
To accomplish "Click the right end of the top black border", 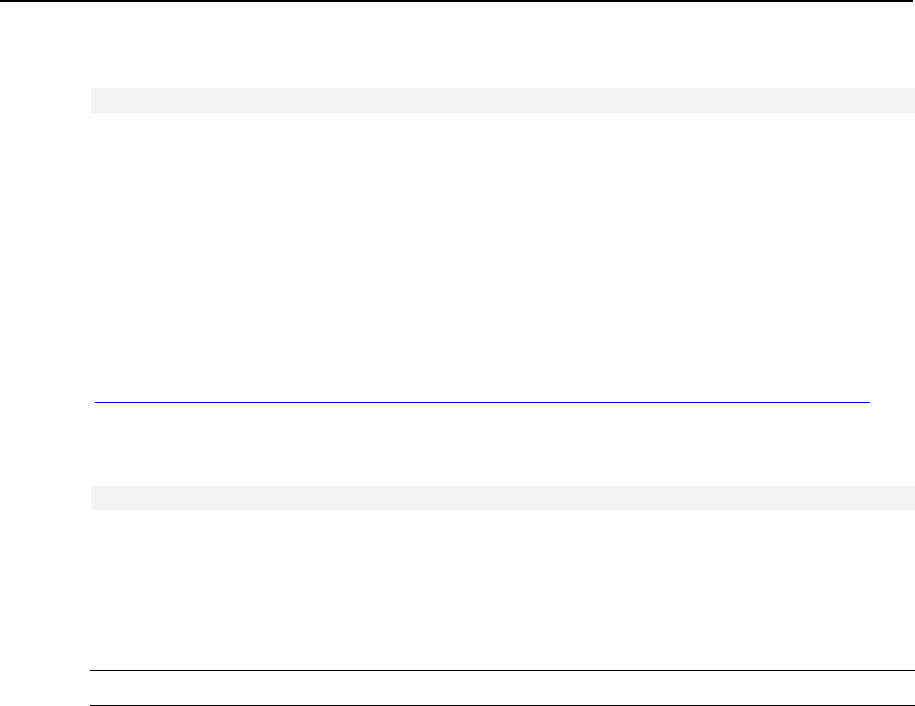I will 911,1.
